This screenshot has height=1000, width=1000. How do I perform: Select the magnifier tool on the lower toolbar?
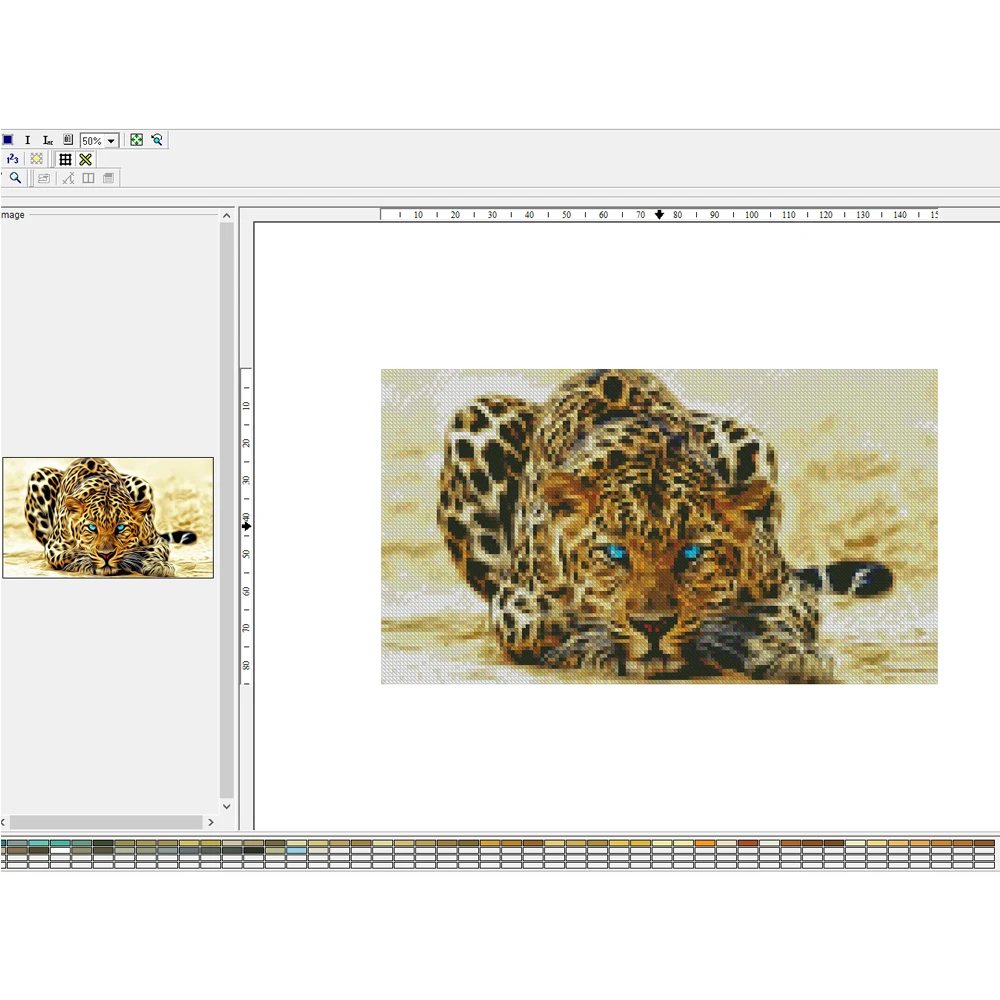click(x=16, y=178)
